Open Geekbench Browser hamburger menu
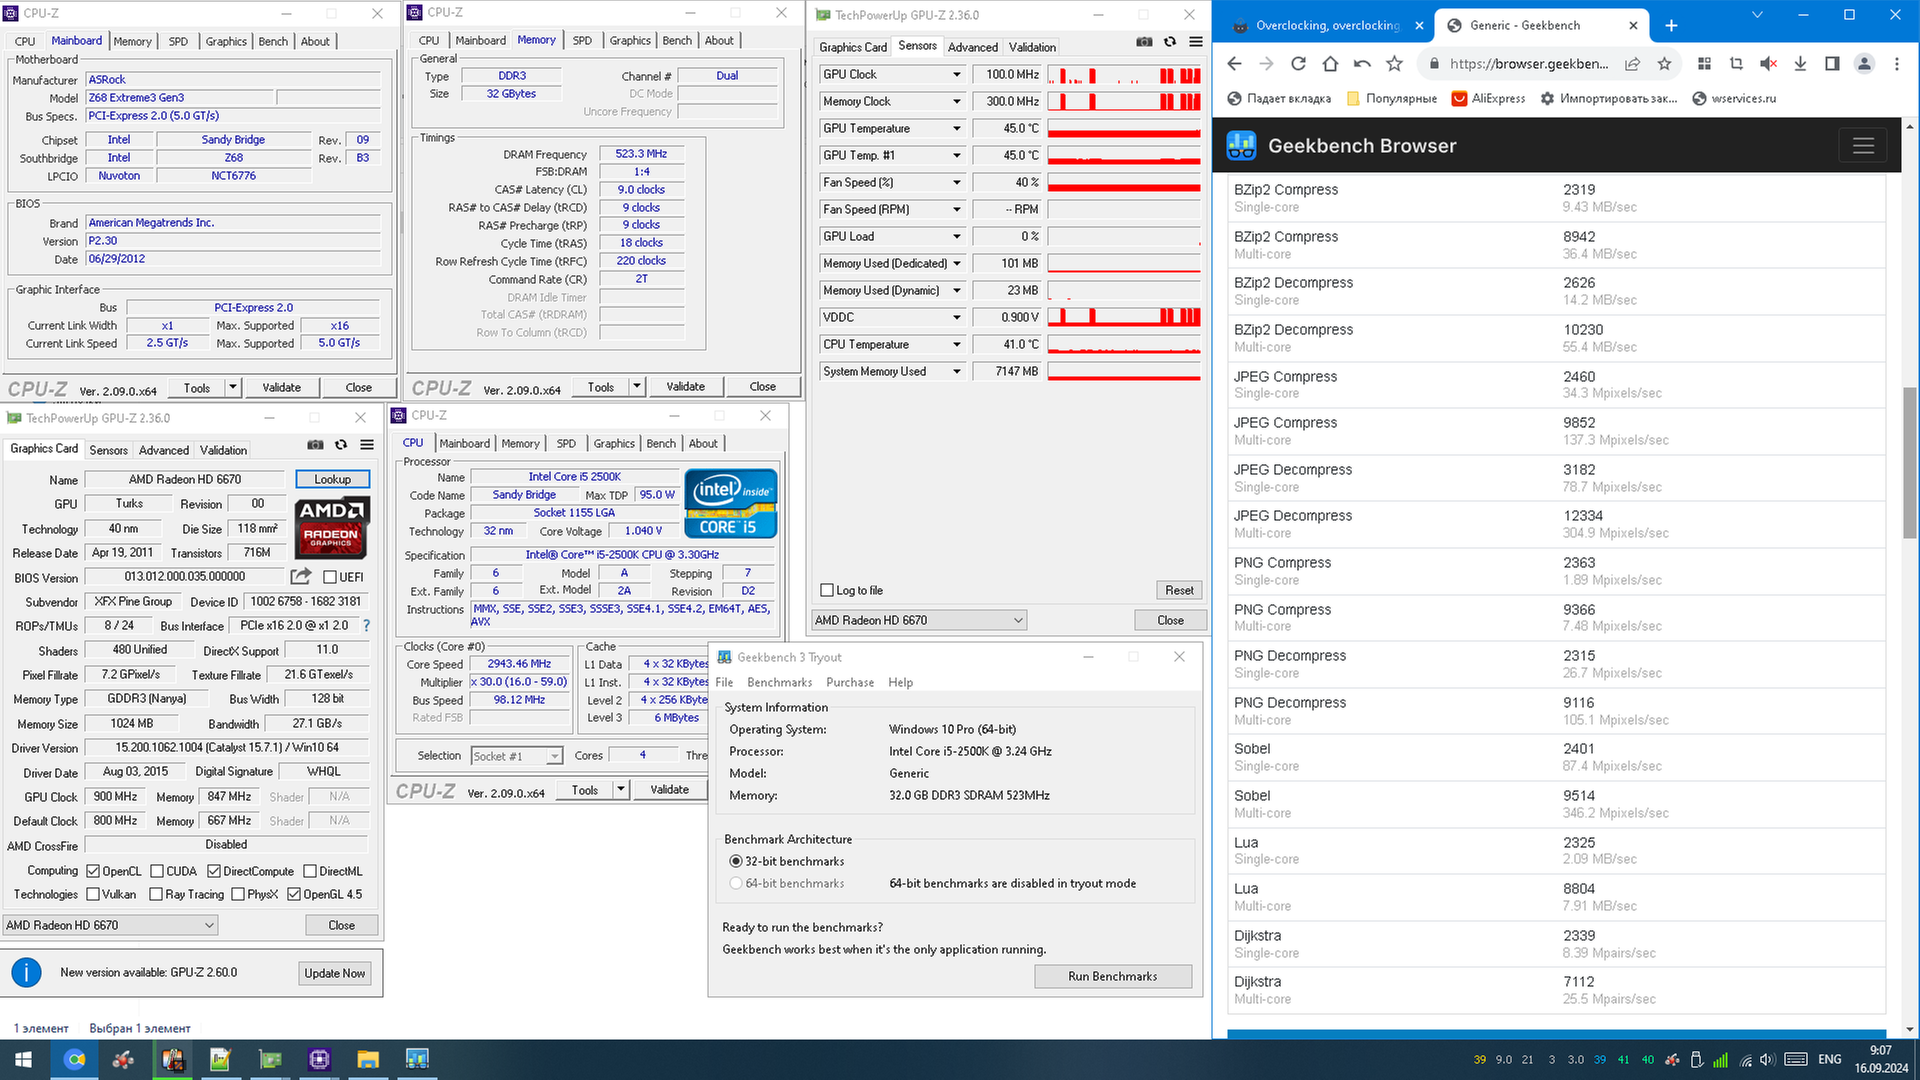The image size is (1920, 1080). tap(1863, 146)
